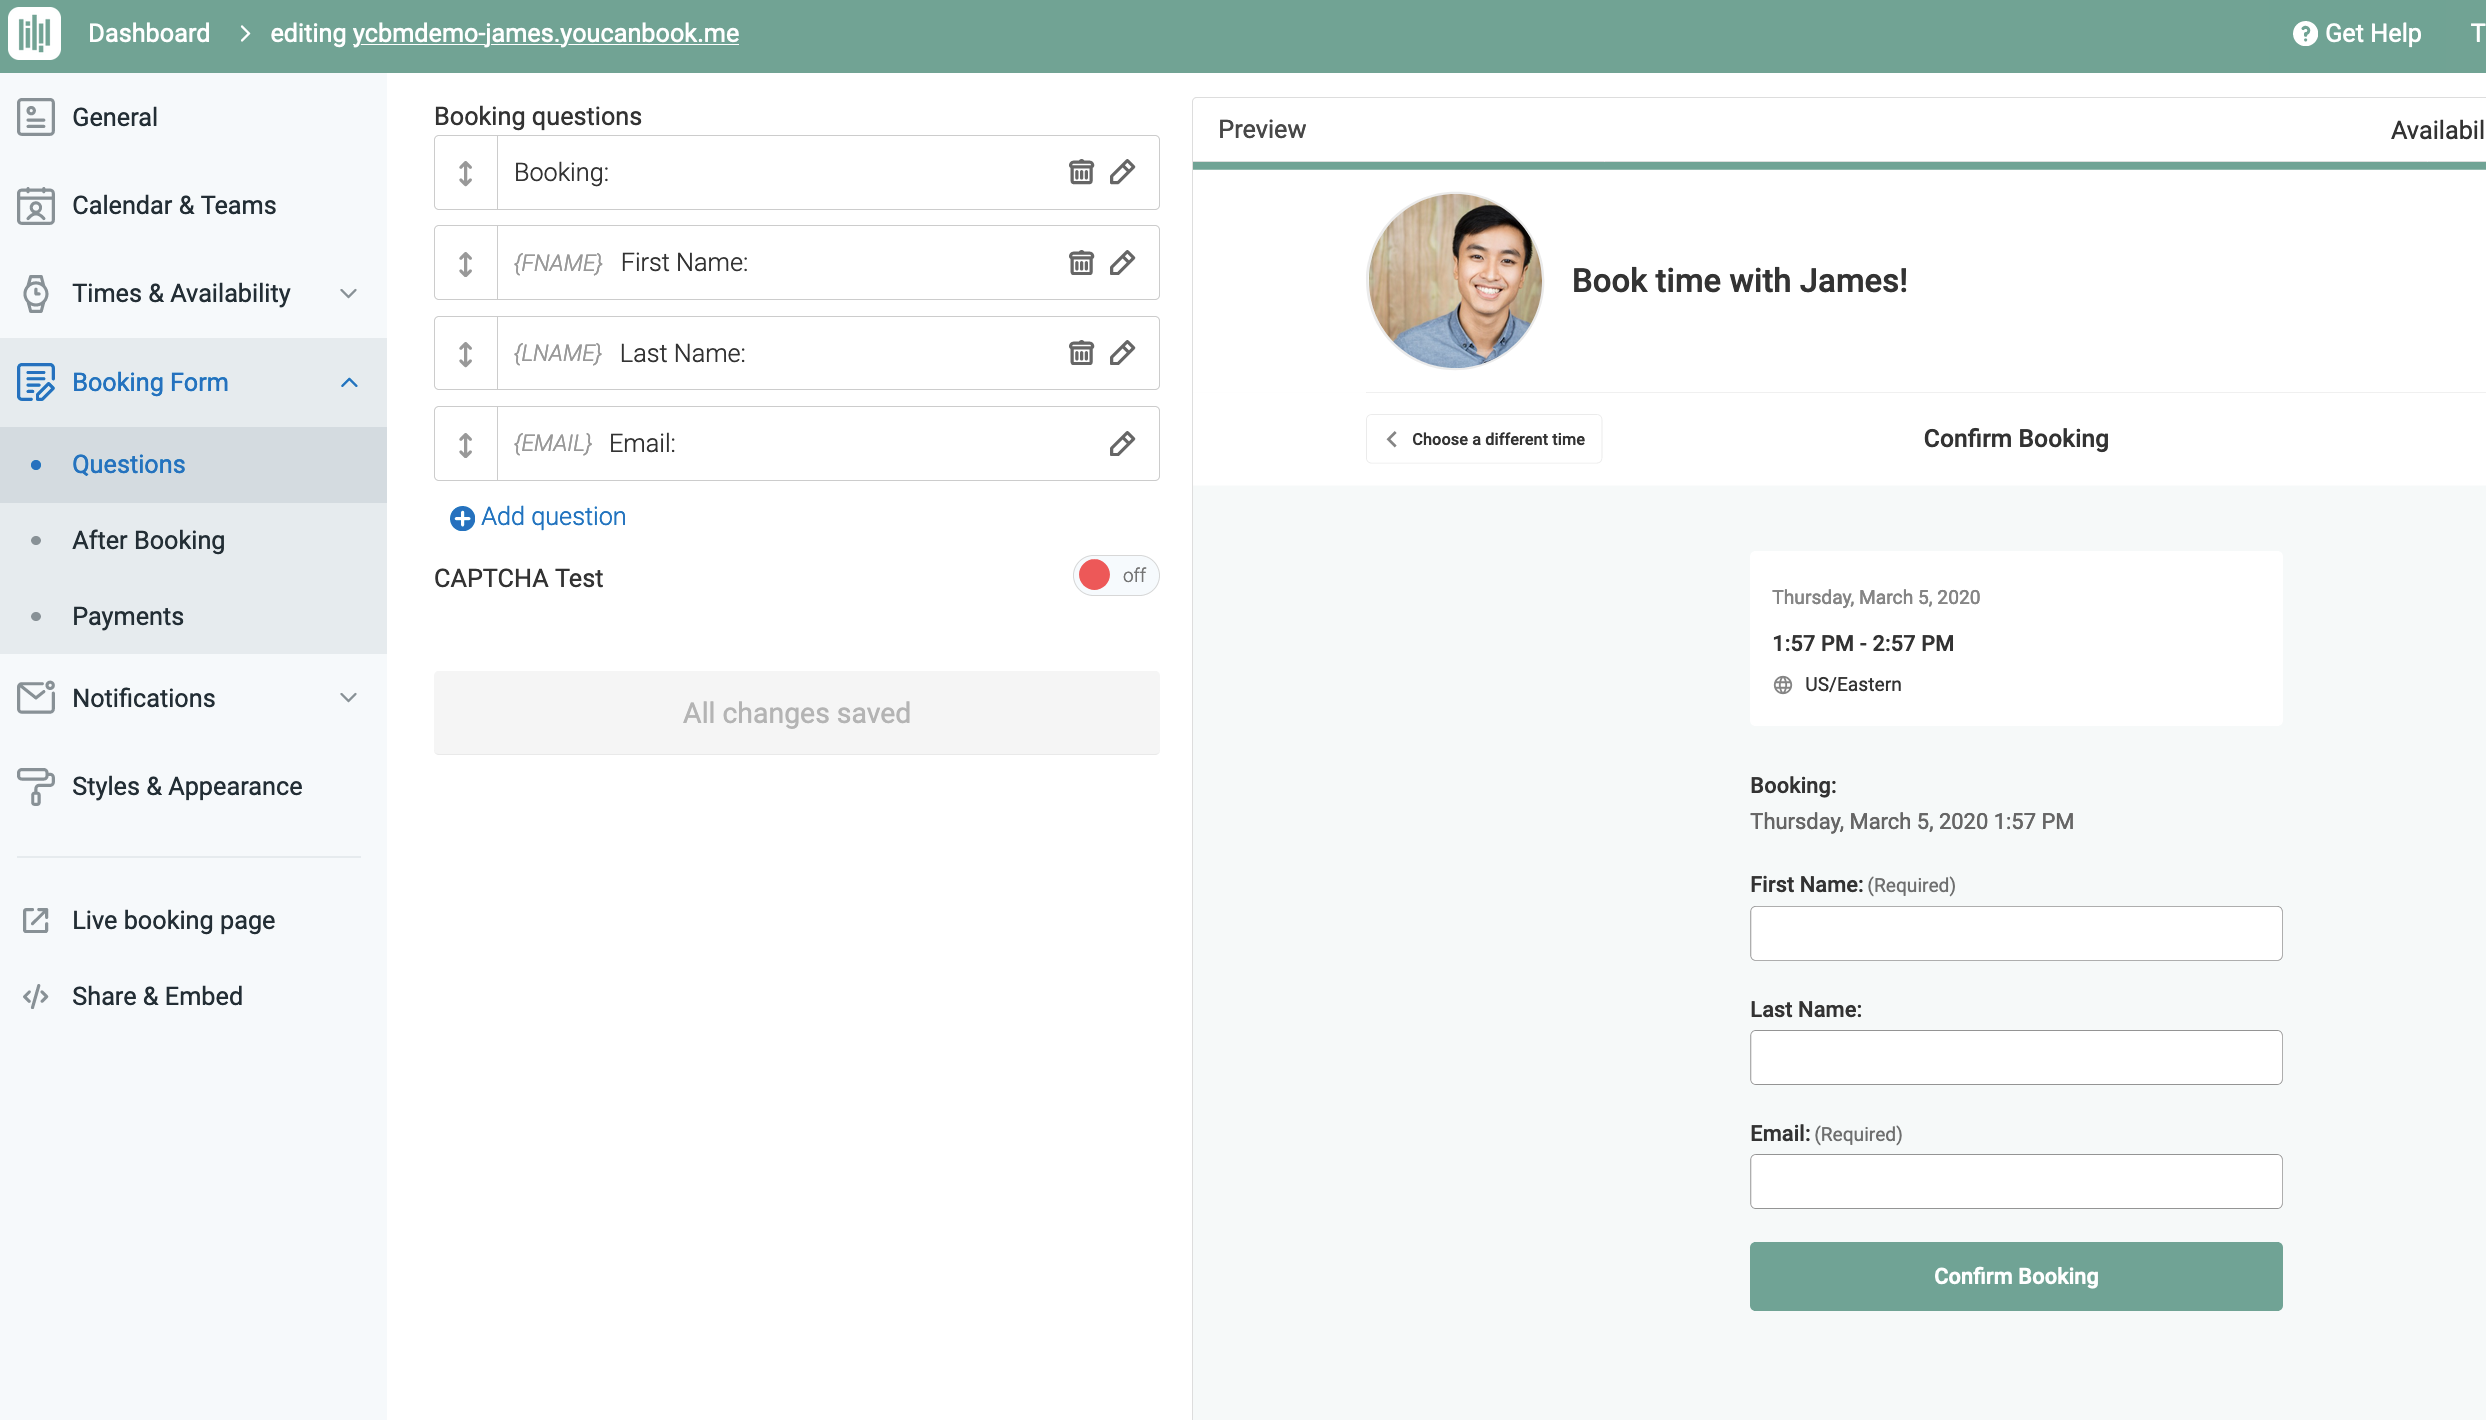Viewport: 2486px width, 1420px height.
Task: Delete the Booking question via trash icon
Action: 1081,172
